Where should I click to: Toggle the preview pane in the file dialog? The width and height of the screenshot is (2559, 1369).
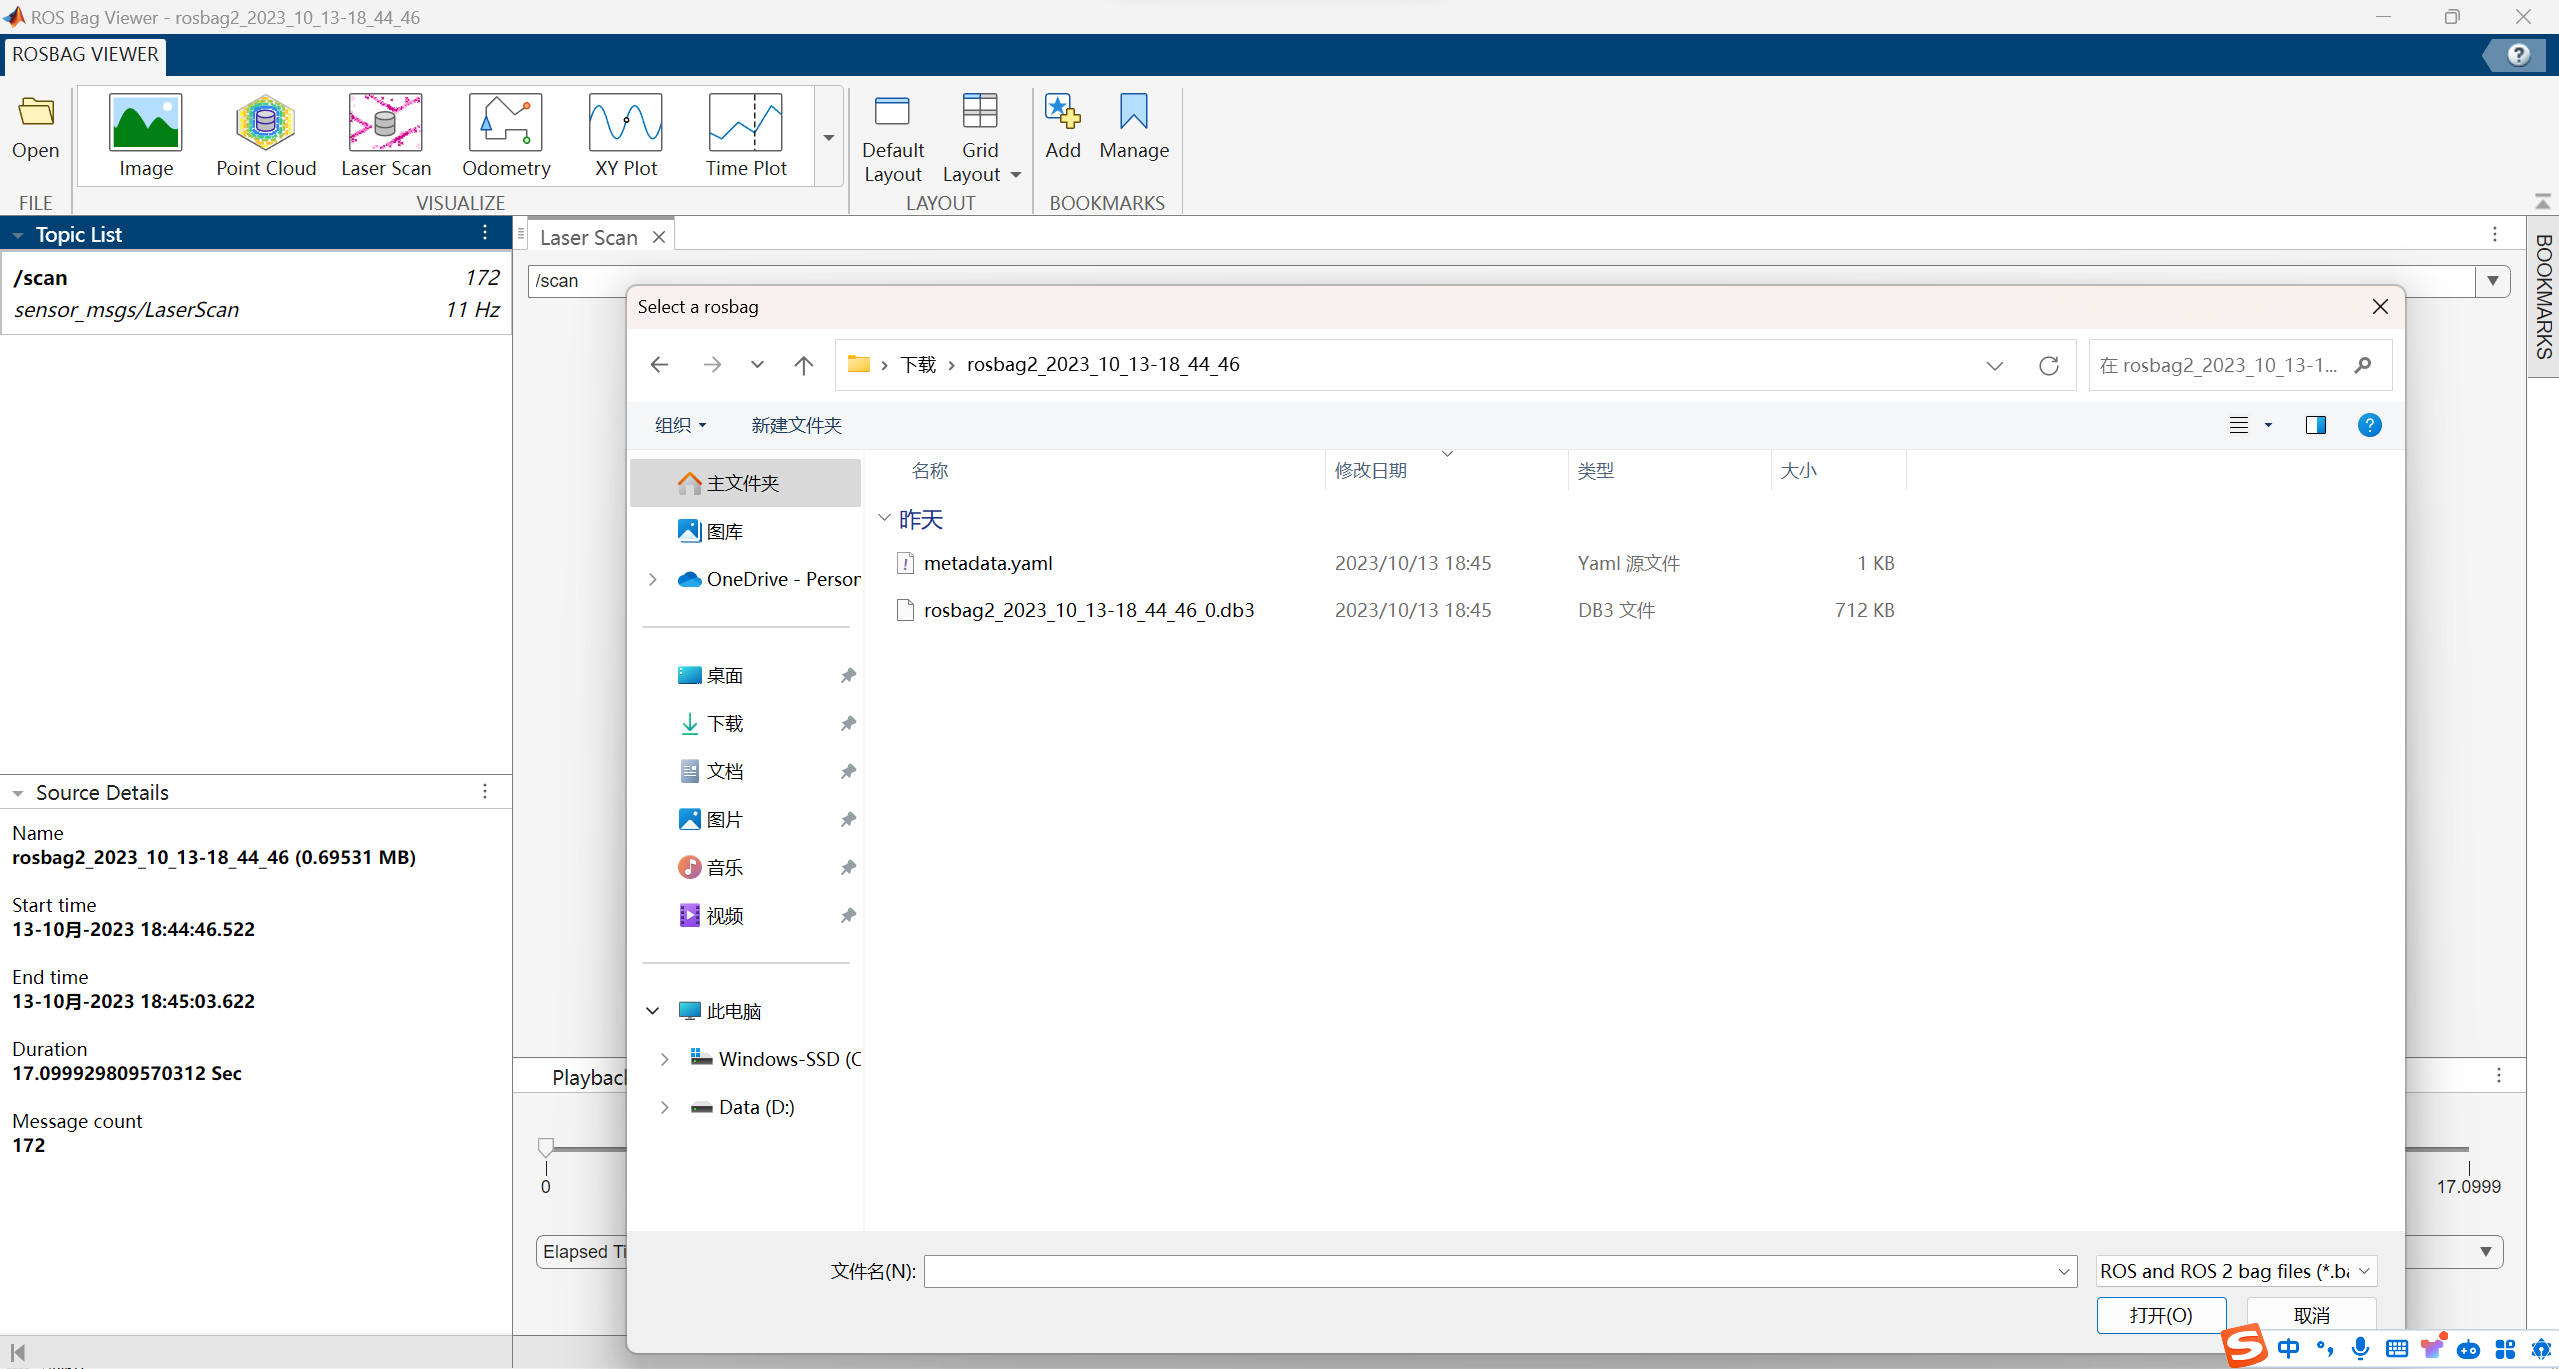pos(2315,425)
